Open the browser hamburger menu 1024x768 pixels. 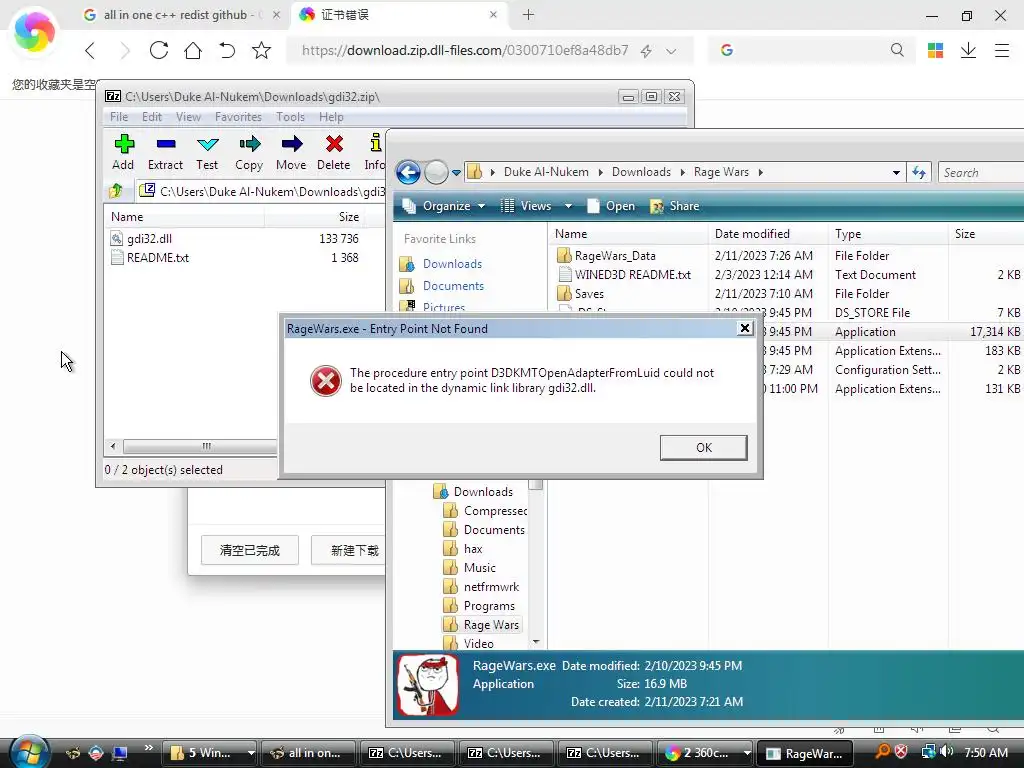[1002, 50]
